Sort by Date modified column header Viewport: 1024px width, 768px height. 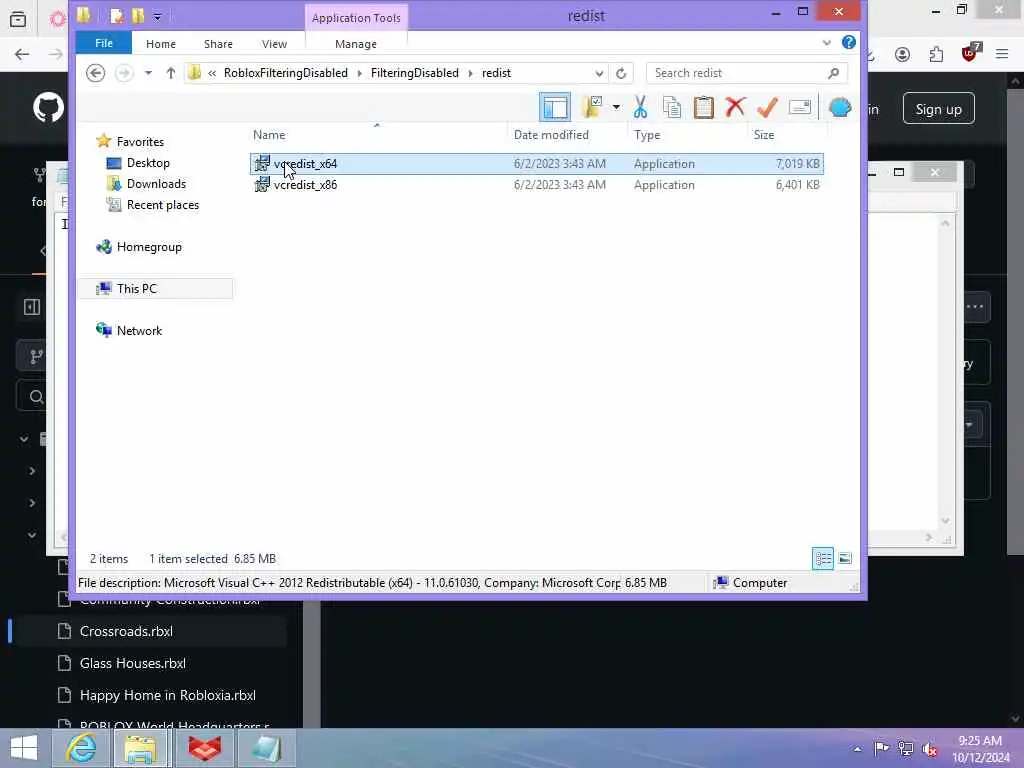coord(551,135)
